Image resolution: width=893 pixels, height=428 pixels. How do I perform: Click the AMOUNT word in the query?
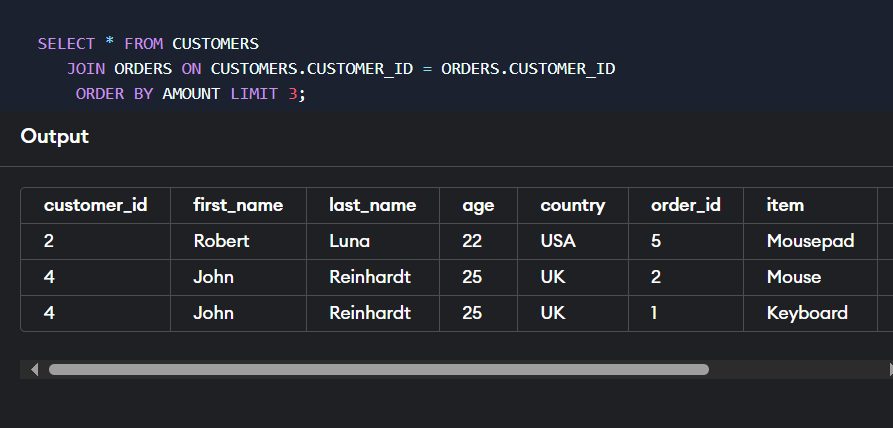(191, 94)
